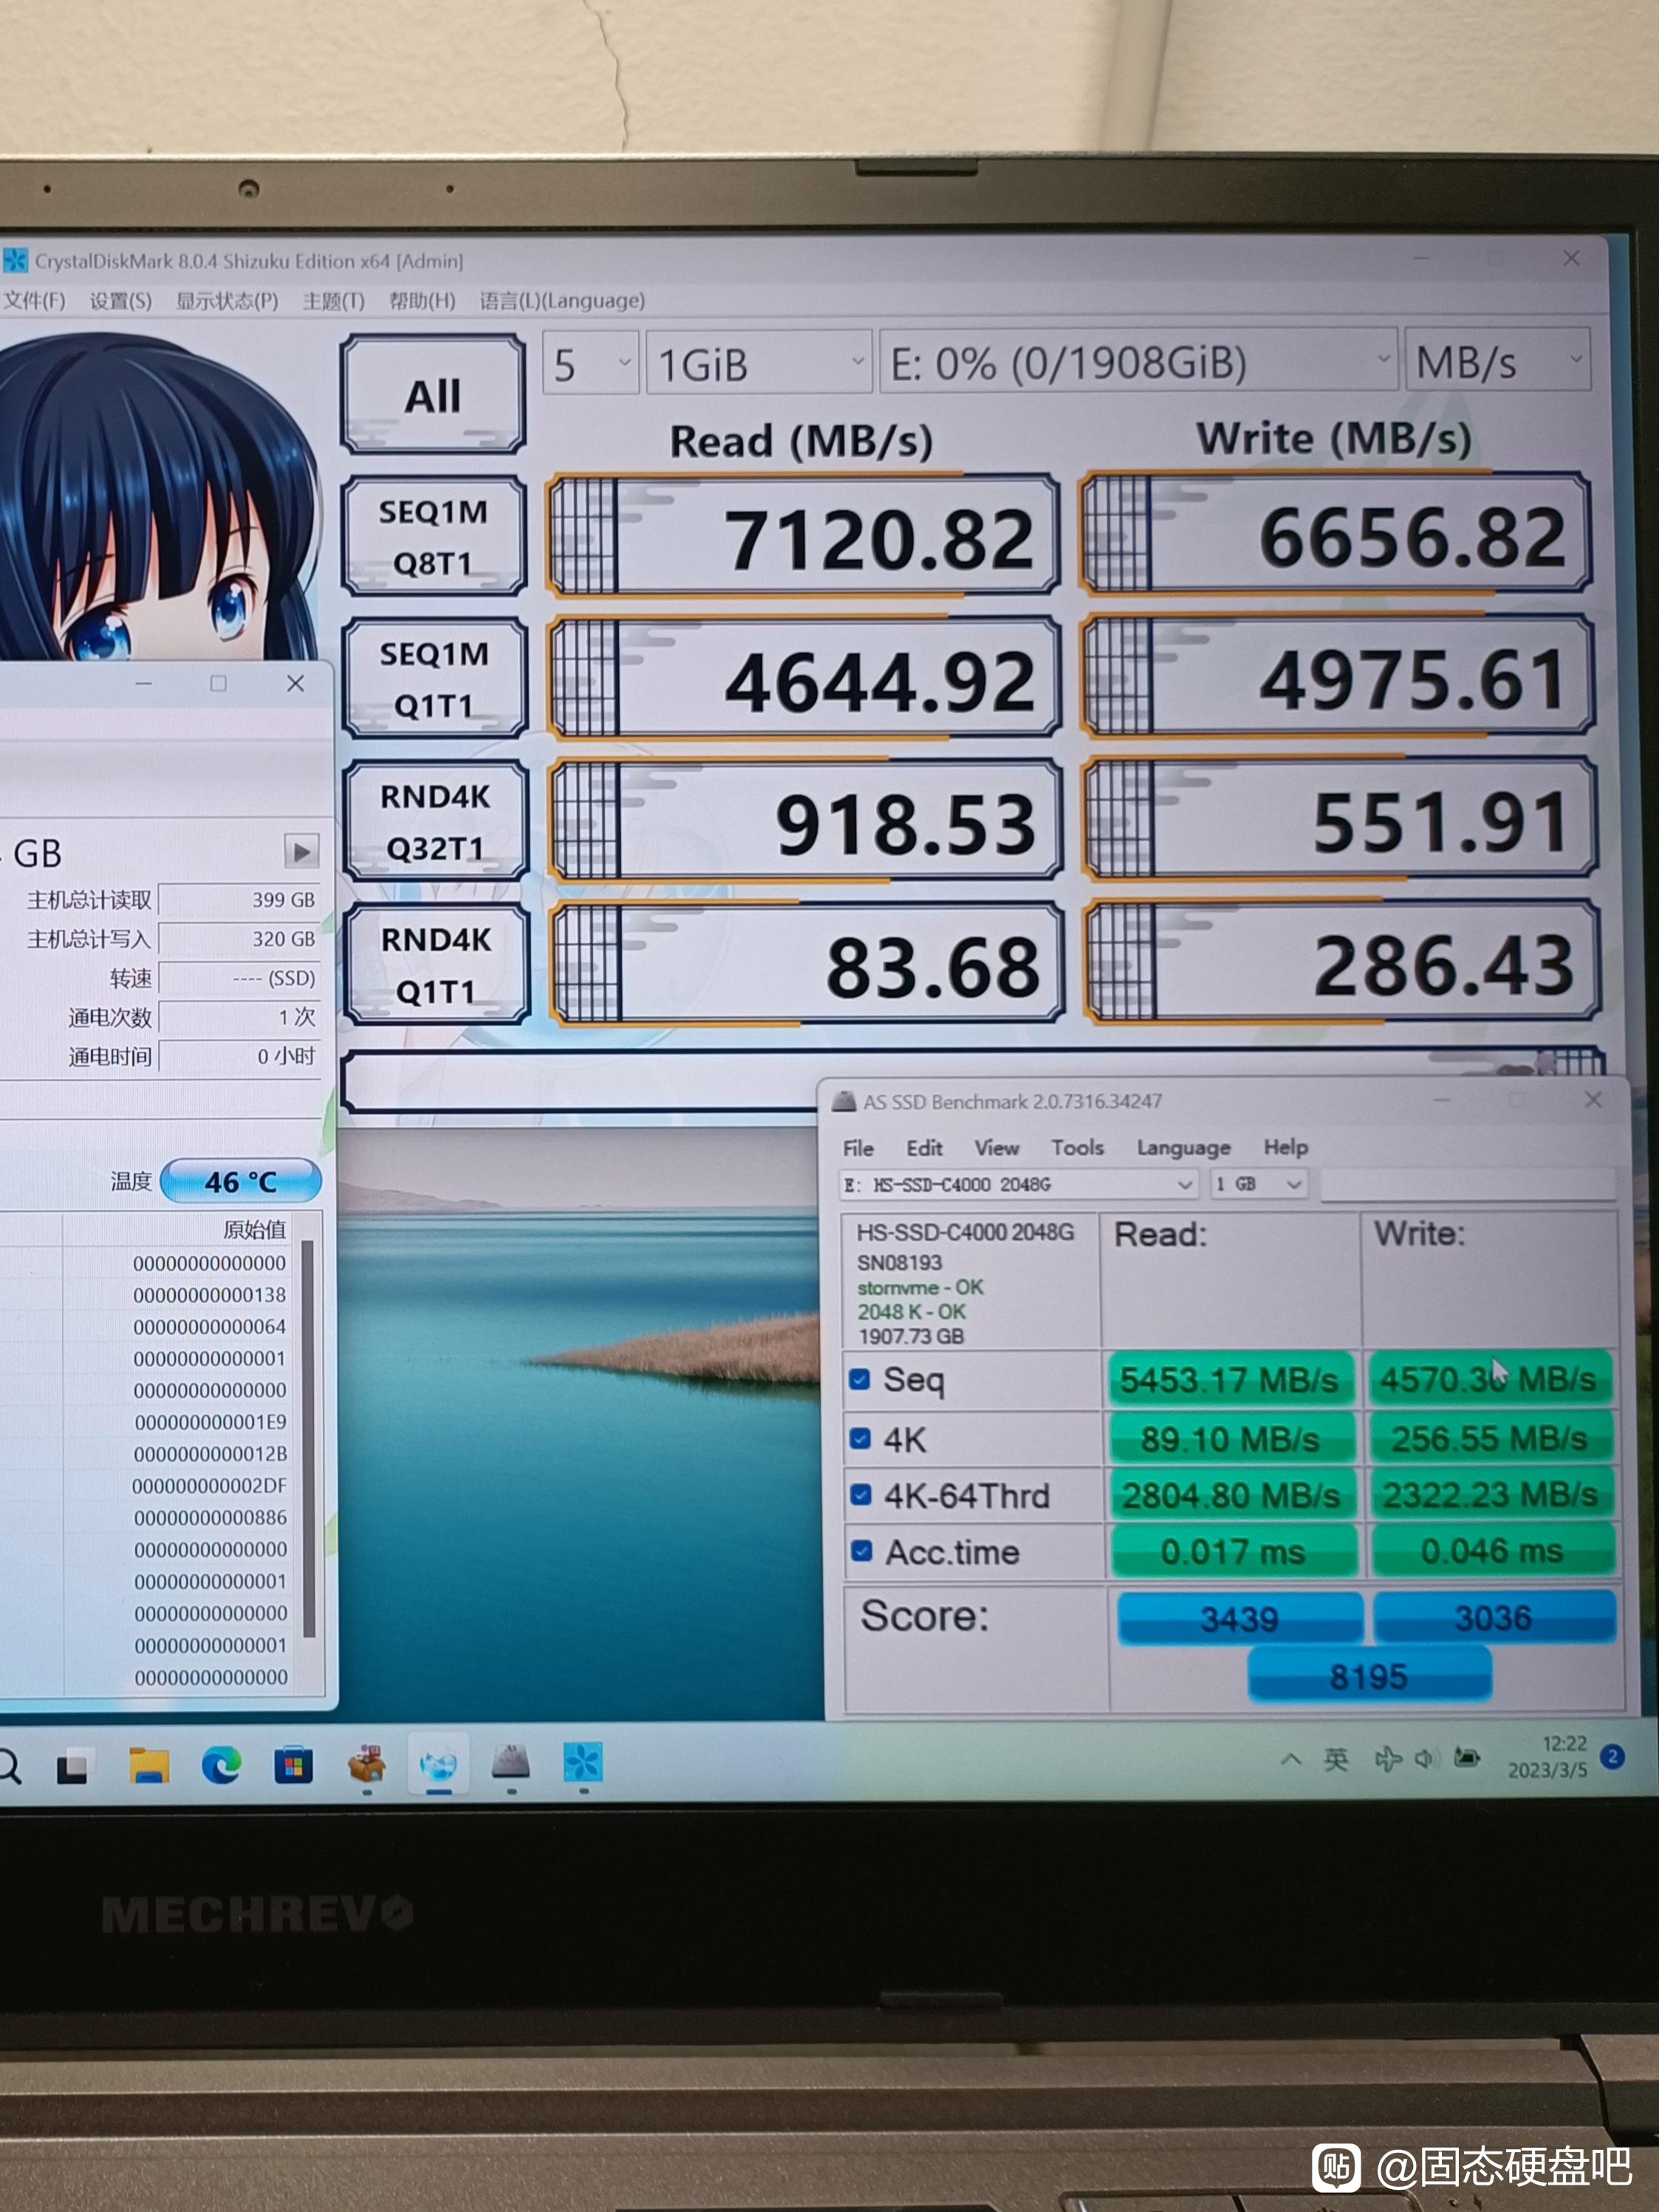Click the CrystalDiskMark title bar app icon
The image size is (1659, 2212).
point(15,261)
